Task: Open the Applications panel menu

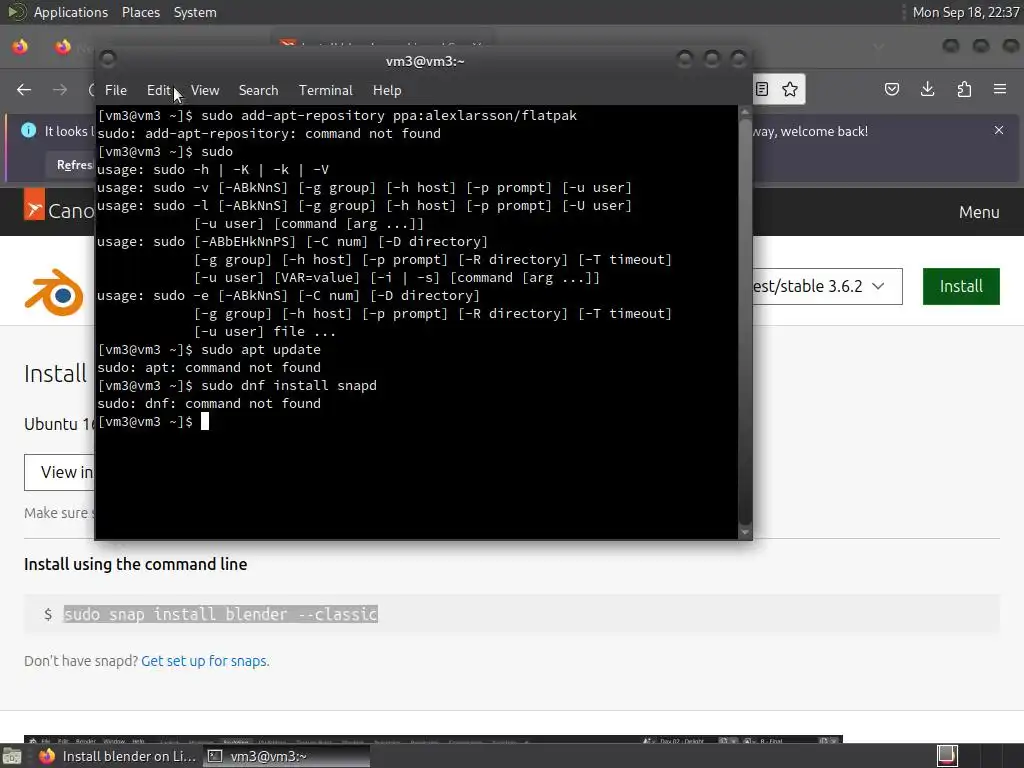Action: [71, 12]
